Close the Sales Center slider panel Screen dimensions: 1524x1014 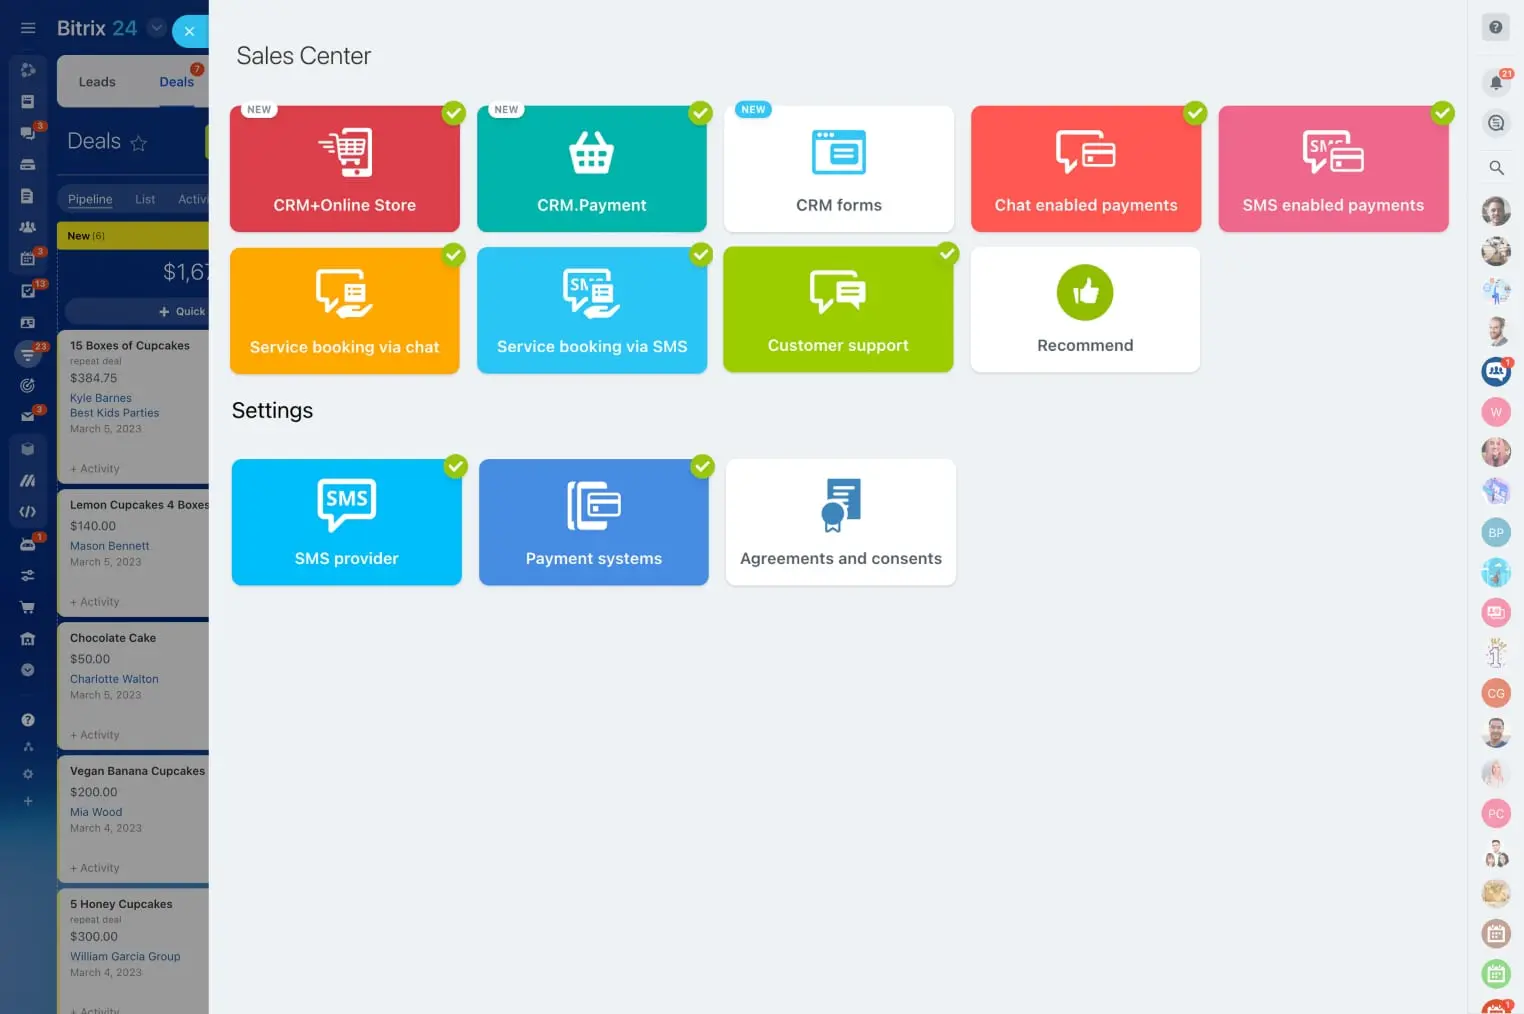coord(189,31)
